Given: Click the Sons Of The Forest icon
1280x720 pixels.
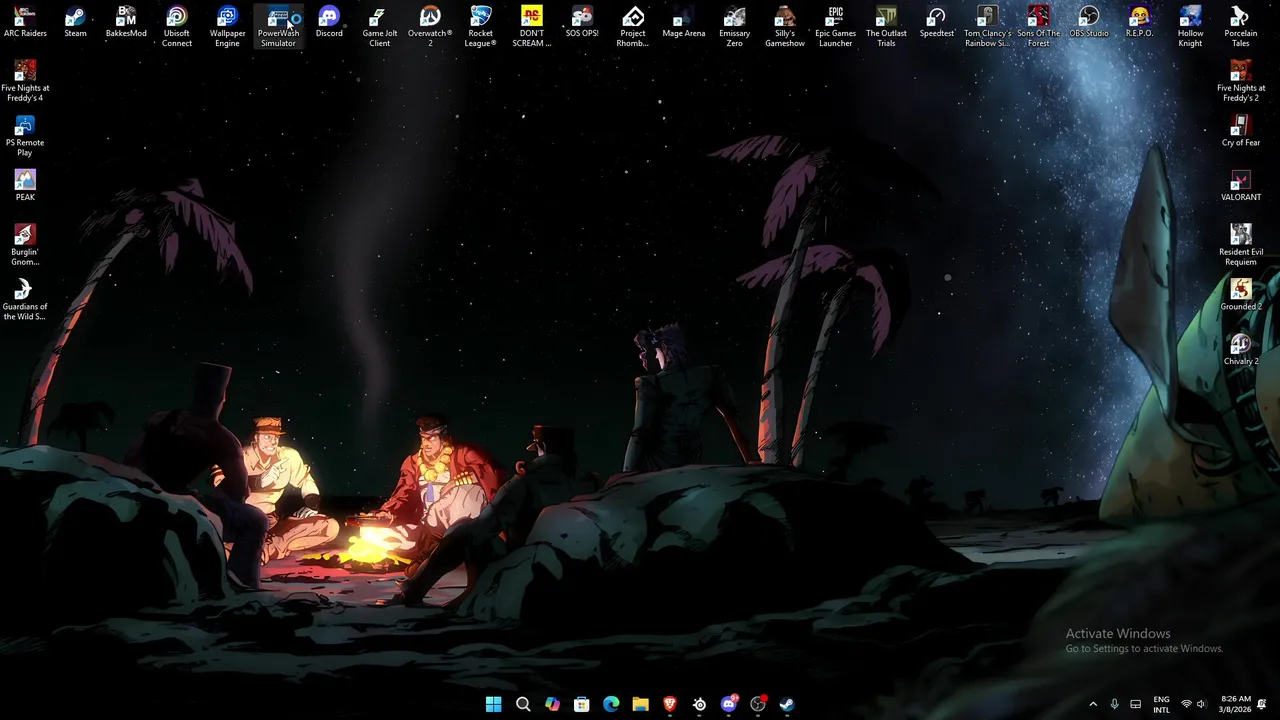Looking at the screenshot, I should 1038,27.
